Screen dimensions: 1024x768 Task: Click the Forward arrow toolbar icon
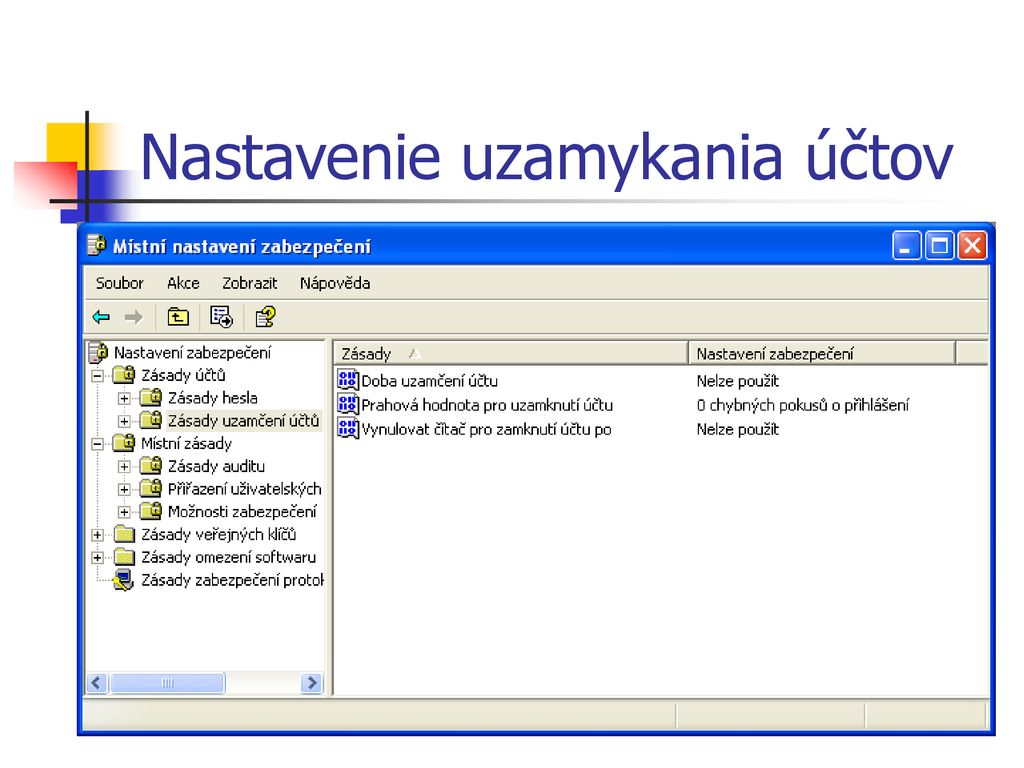tap(133, 317)
